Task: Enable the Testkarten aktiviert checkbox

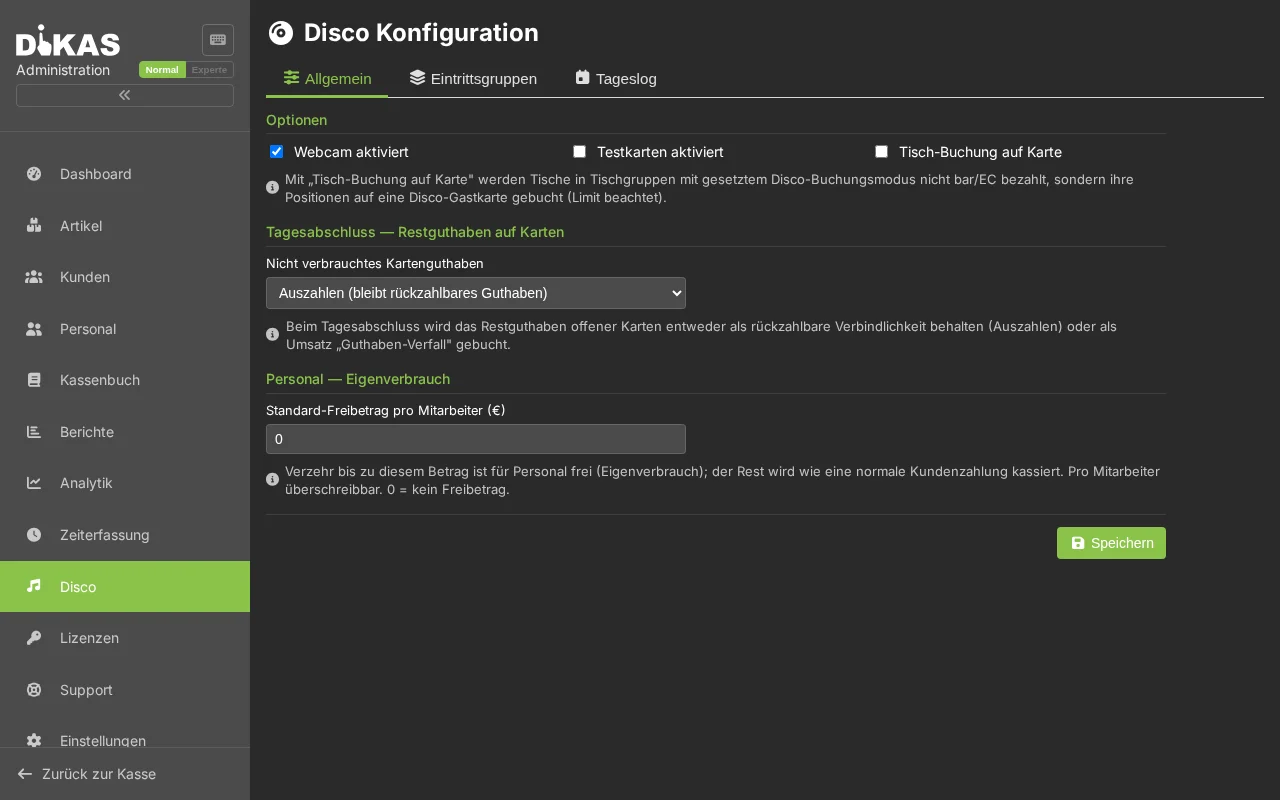Action: (579, 152)
